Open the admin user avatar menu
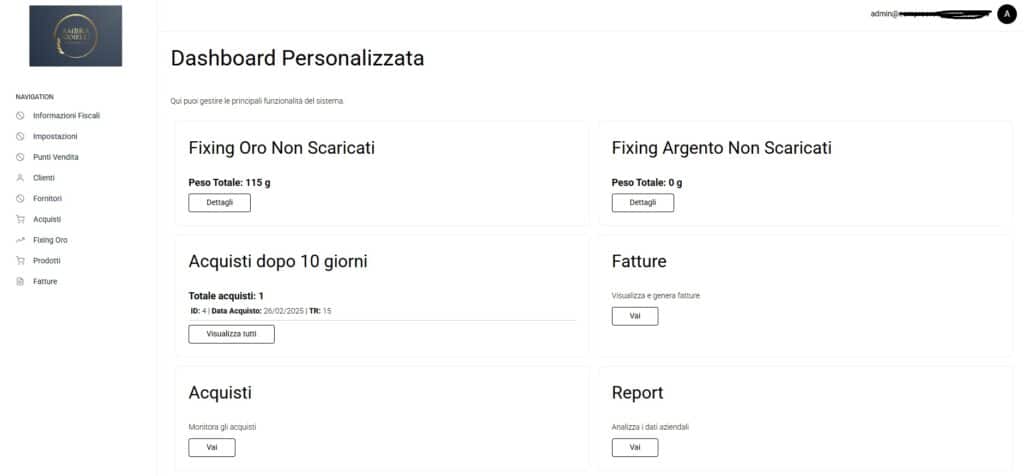1024x476 pixels. [x=1006, y=14]
